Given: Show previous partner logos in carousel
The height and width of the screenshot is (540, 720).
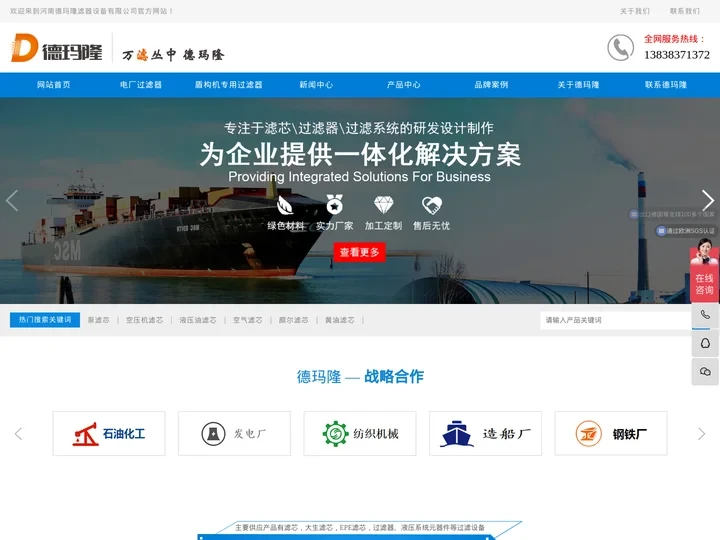Looking at the screenshot, I should pyautogui.click(x=18, y=433).
